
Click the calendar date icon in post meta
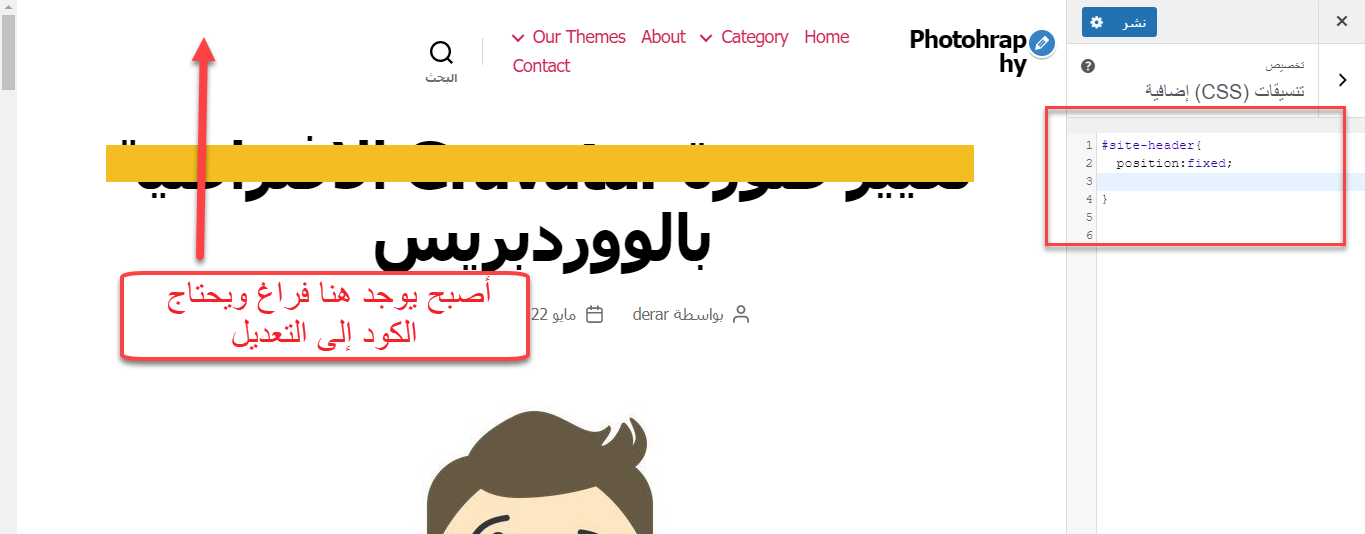coord(594,315)
